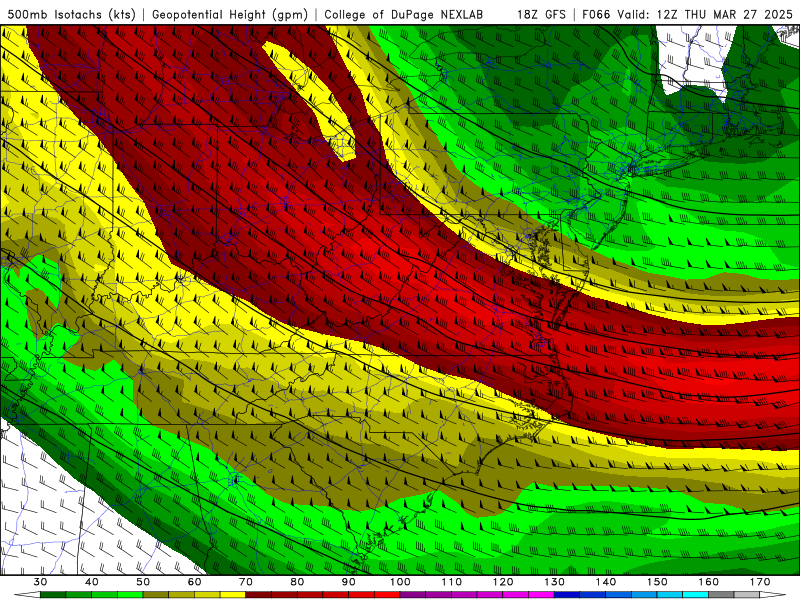Pick the dark maroon swatch starting at 70

[259, 595]
